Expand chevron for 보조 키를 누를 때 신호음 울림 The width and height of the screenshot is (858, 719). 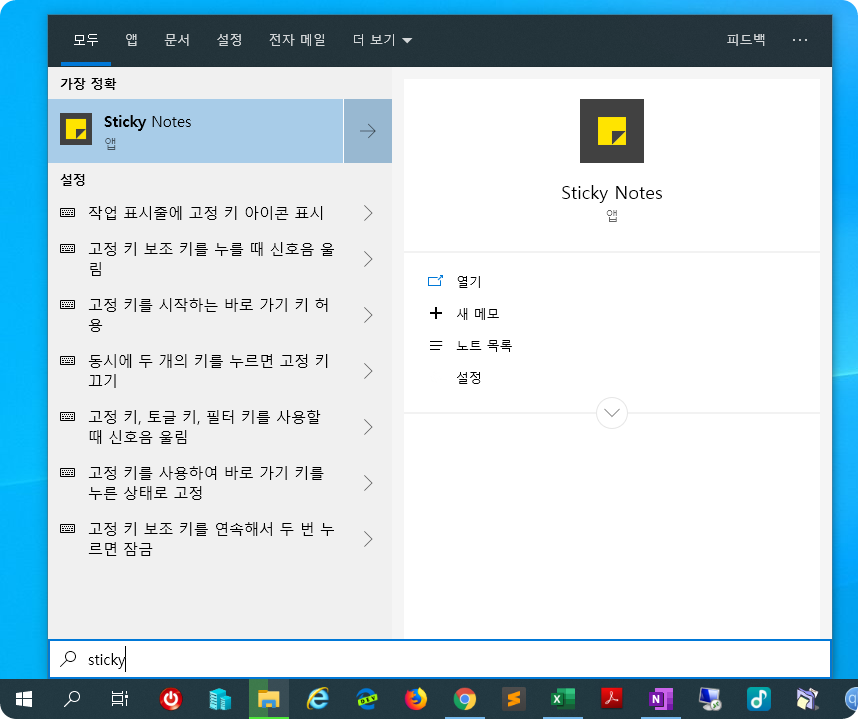click(x=368, y=259)
